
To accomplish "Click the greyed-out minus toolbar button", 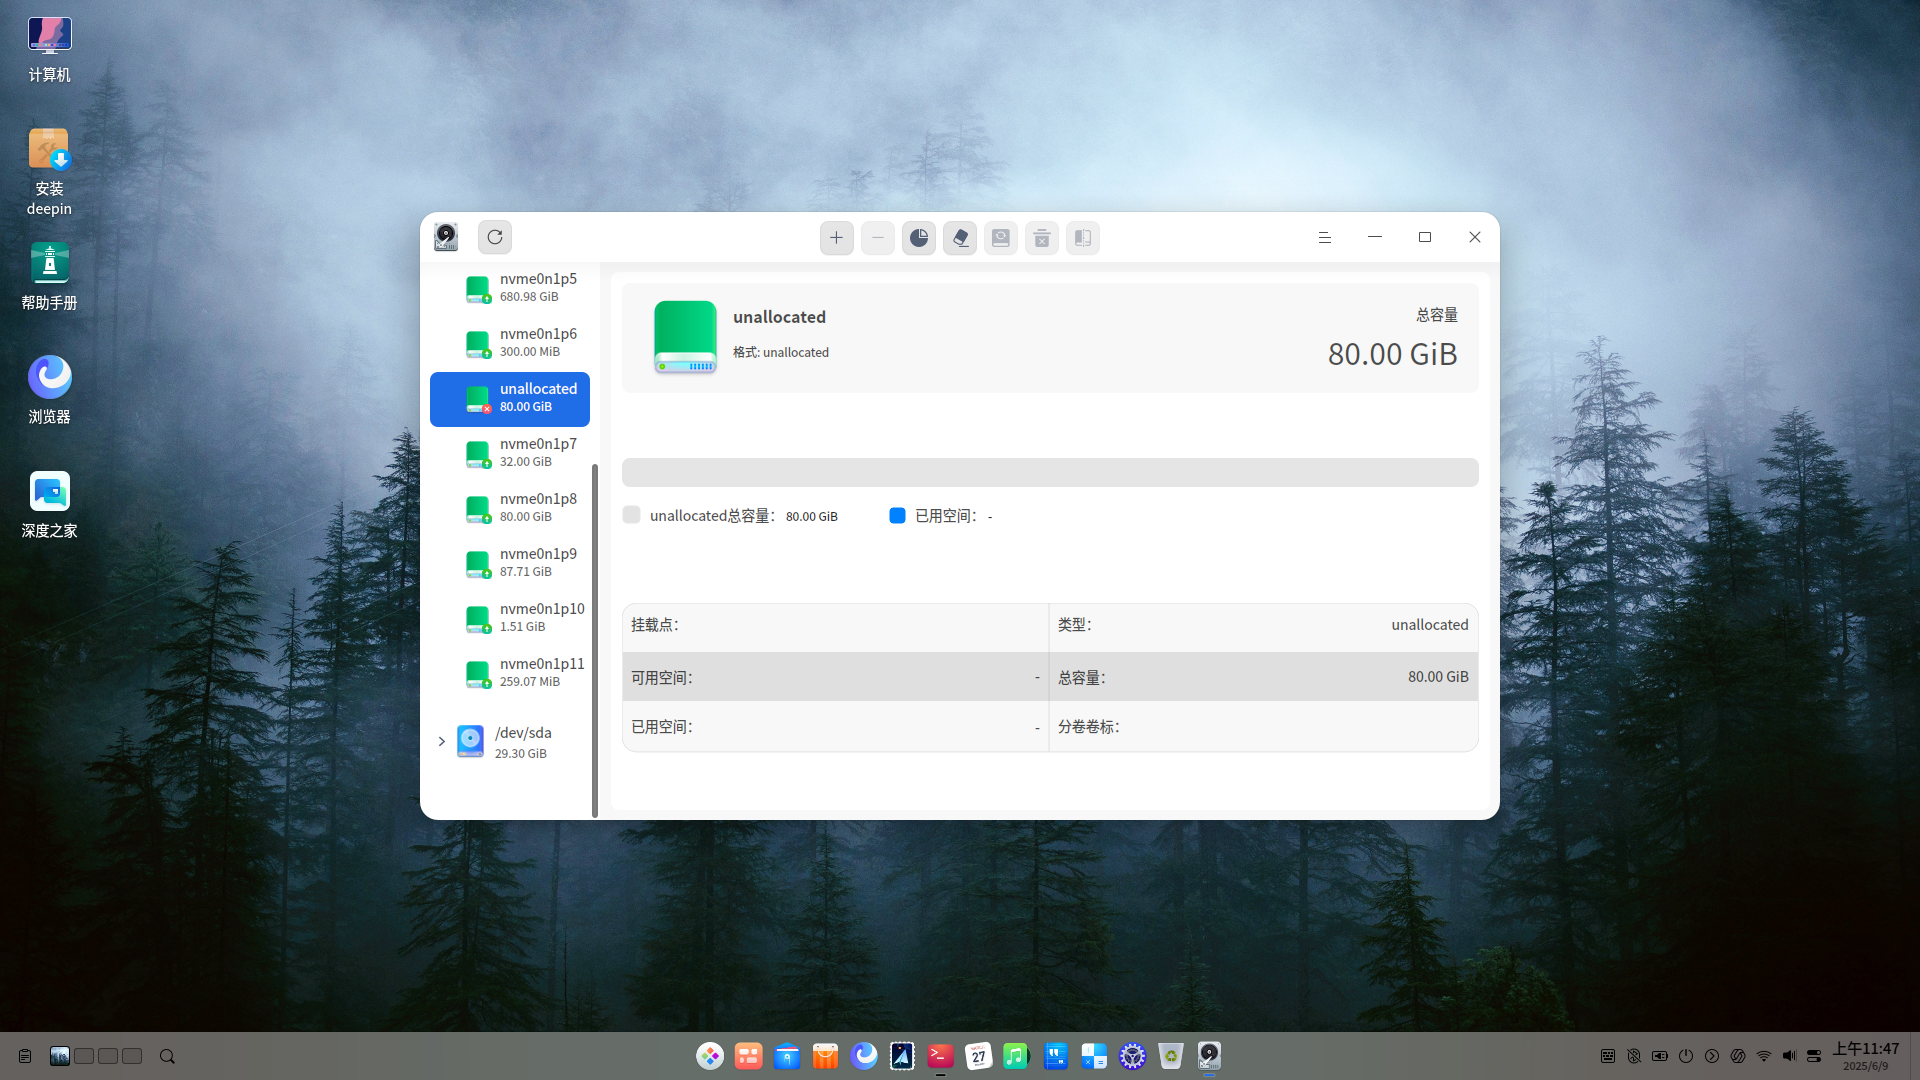I will (878, 238).
